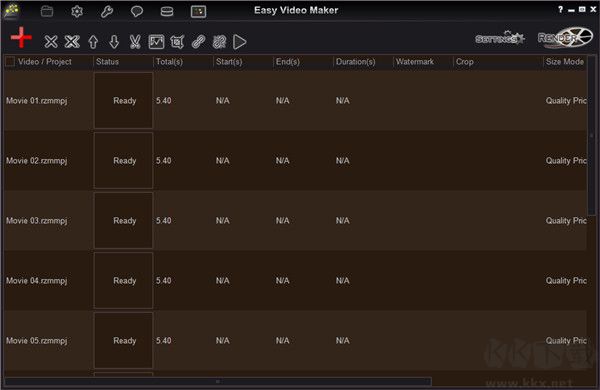
Task: Click the Start(s) column header
Action: (x=229, y=62)
